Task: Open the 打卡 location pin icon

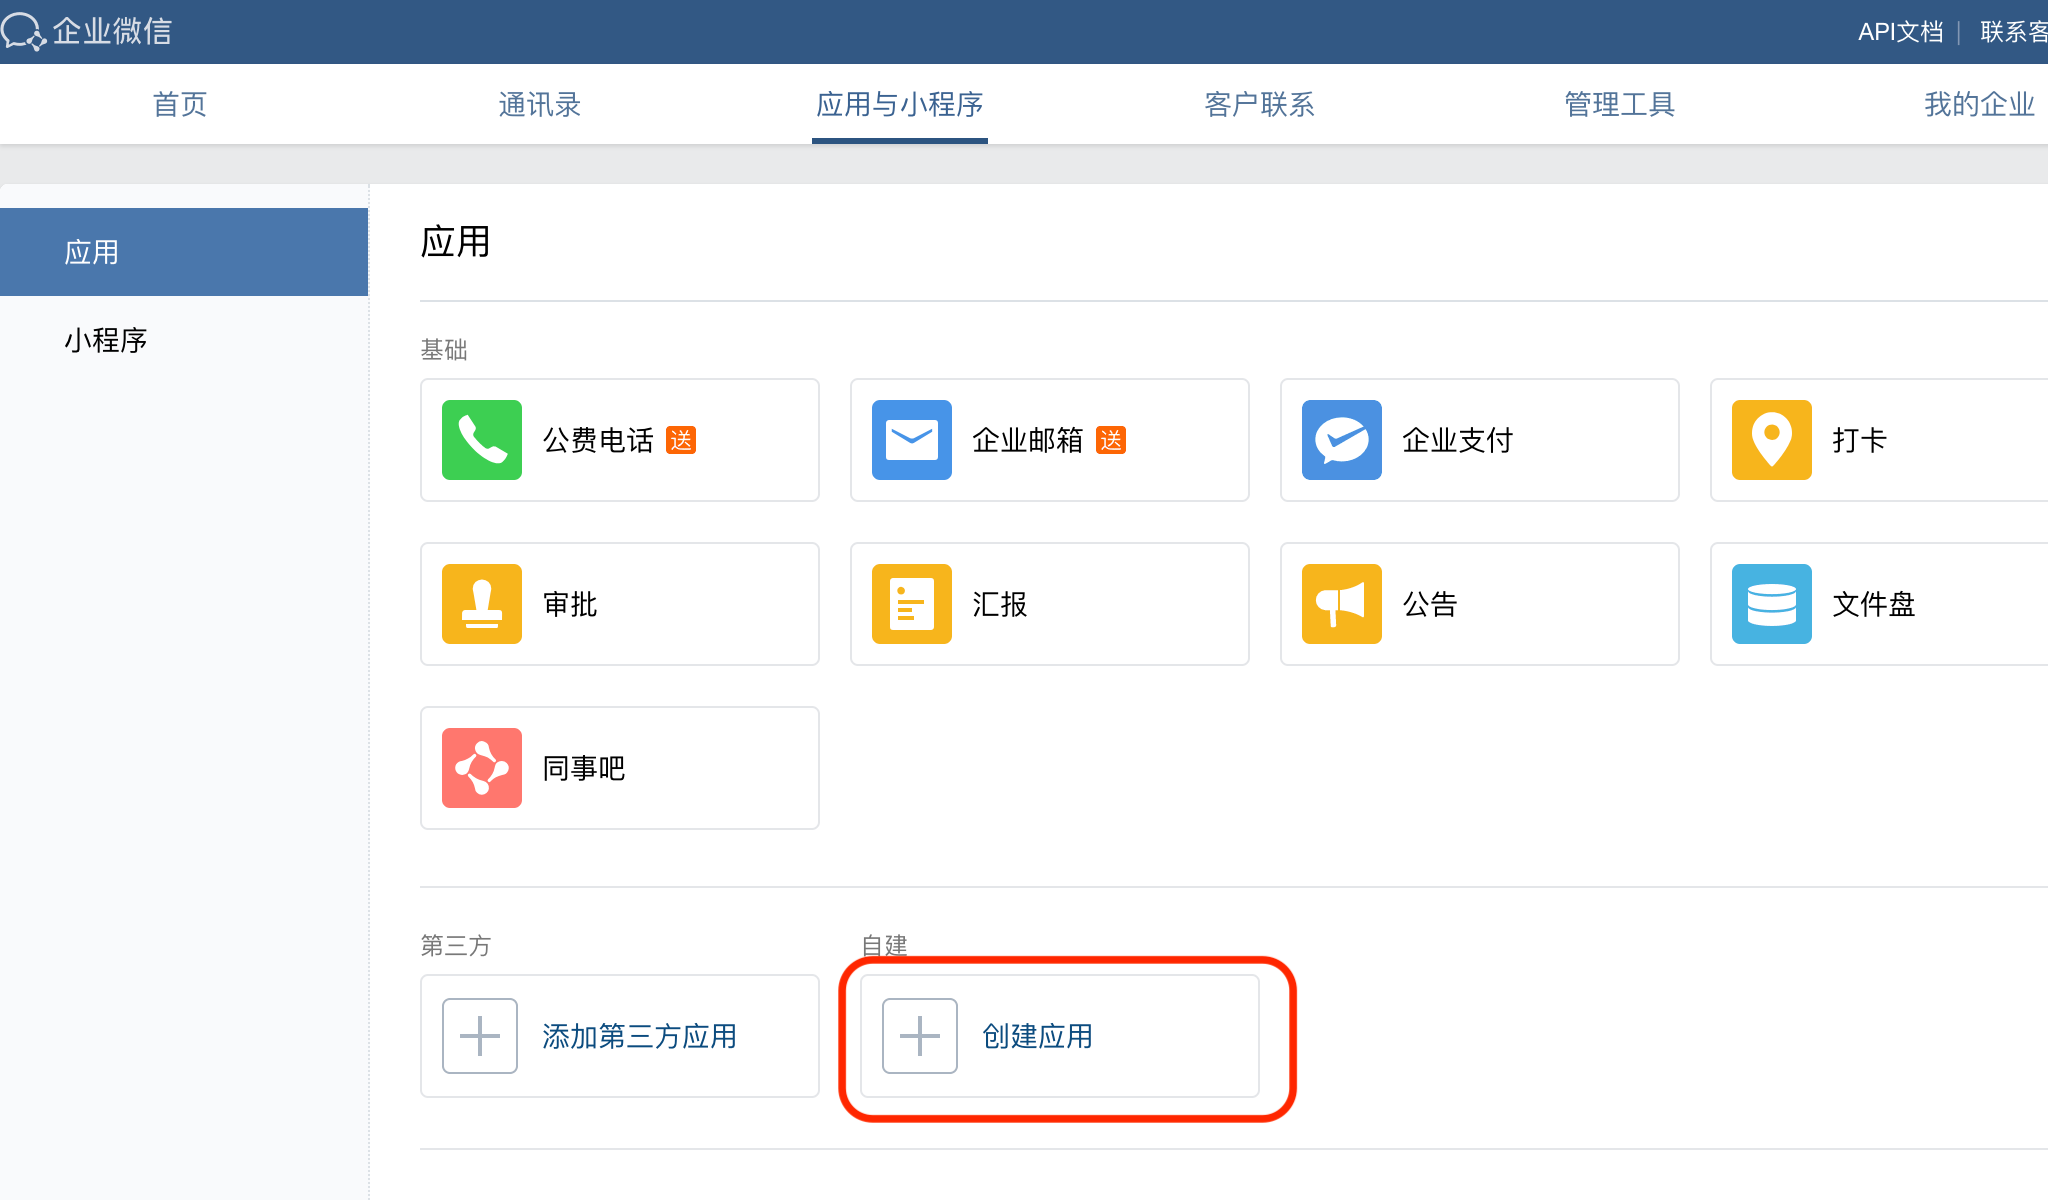Action: 1772,440
